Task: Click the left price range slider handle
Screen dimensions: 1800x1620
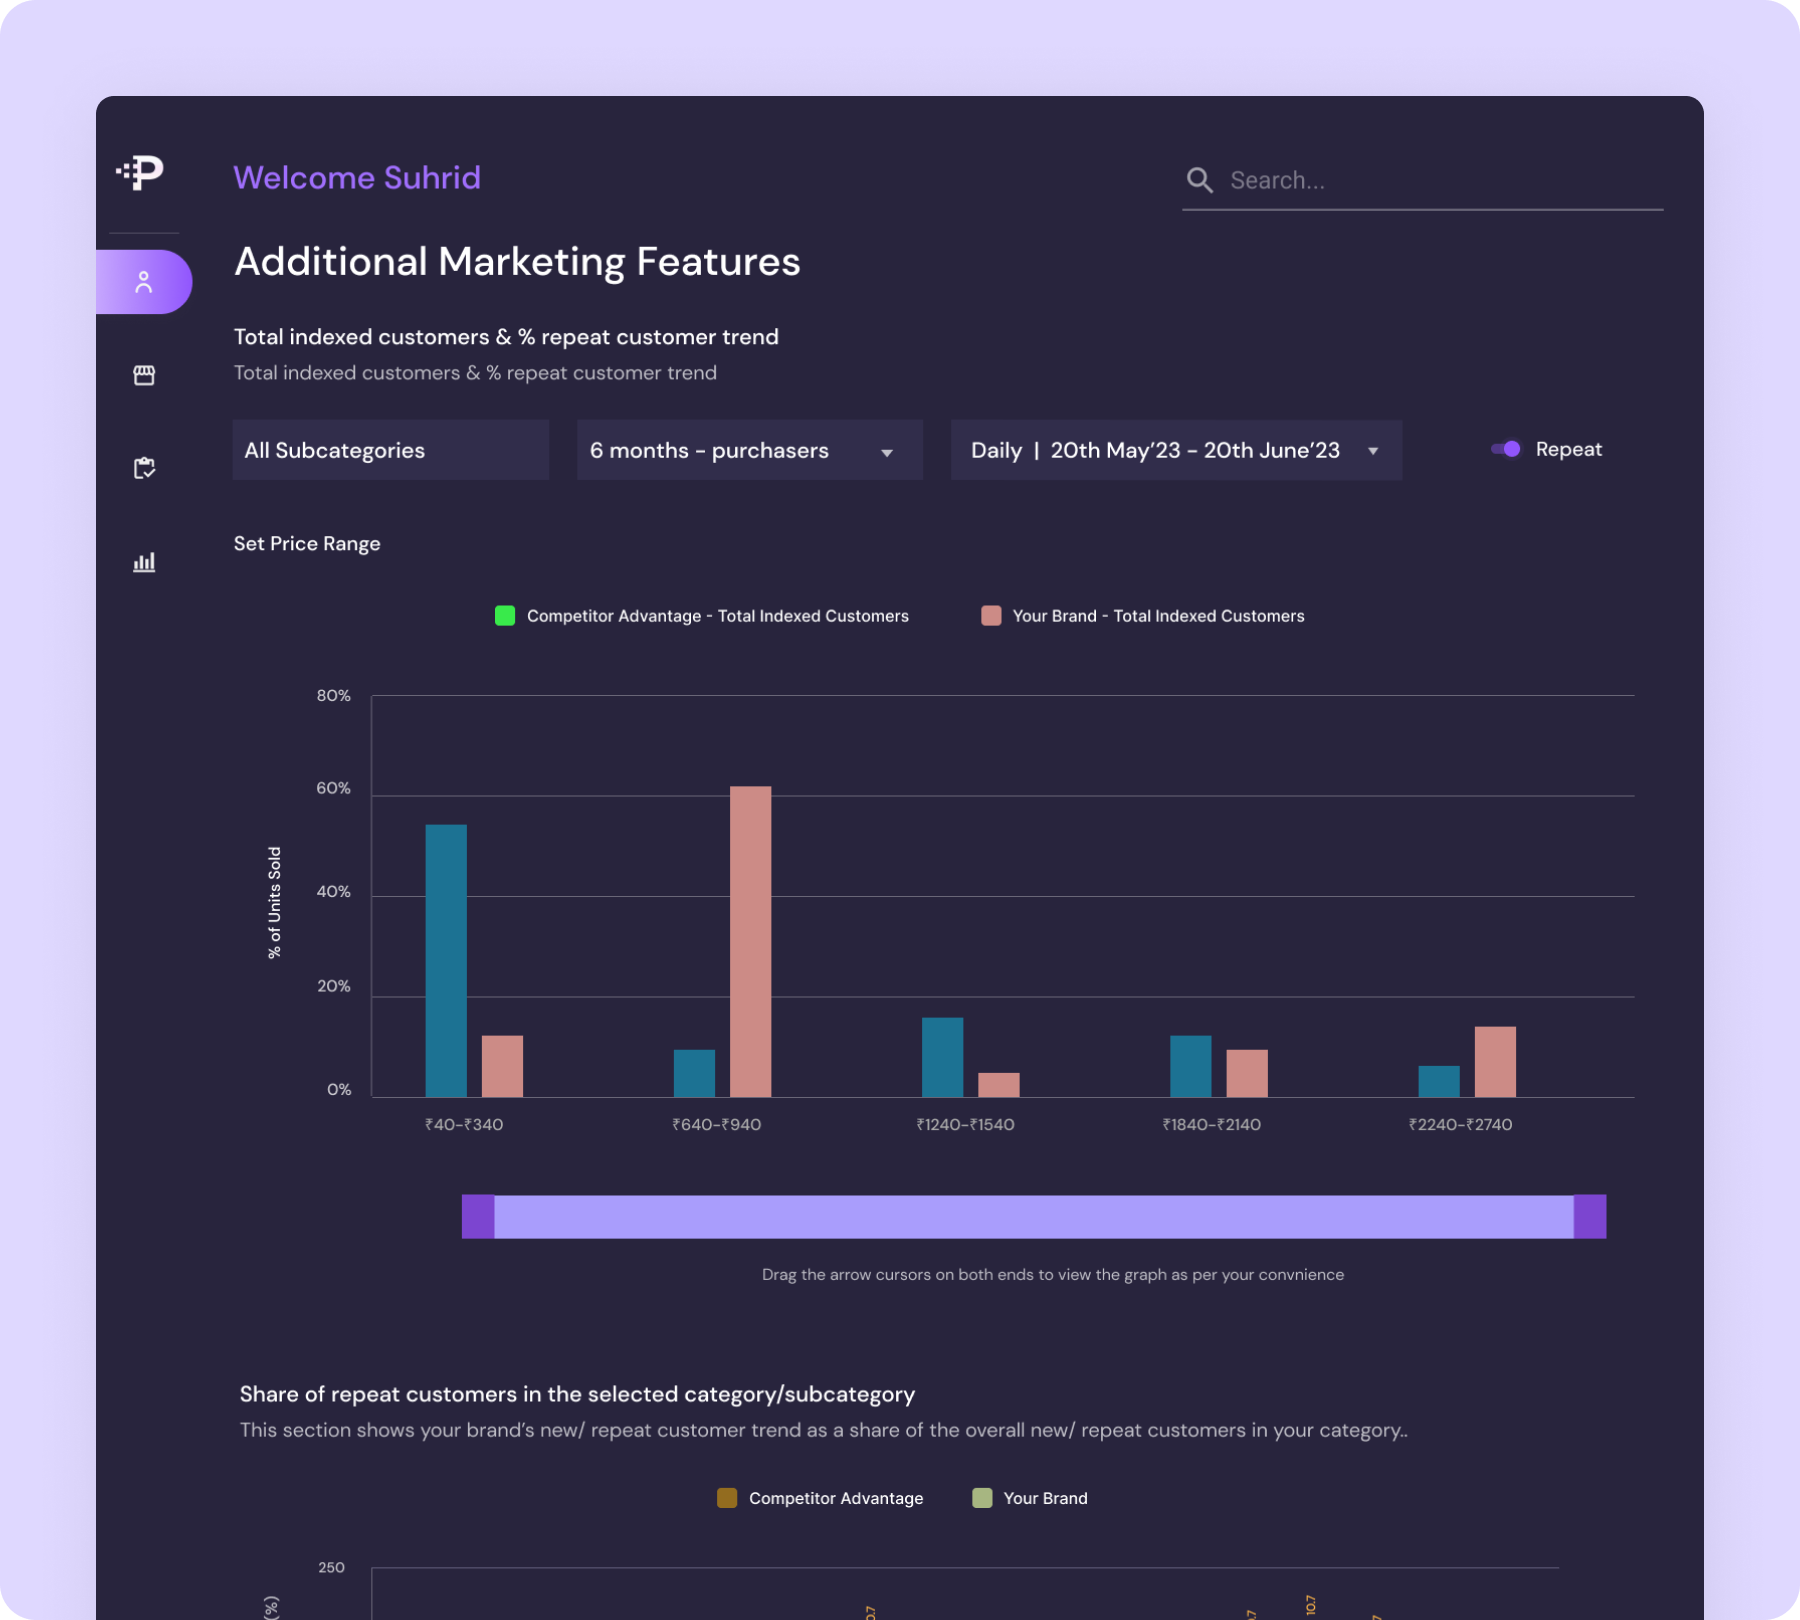Action: tap(477, 1216)
